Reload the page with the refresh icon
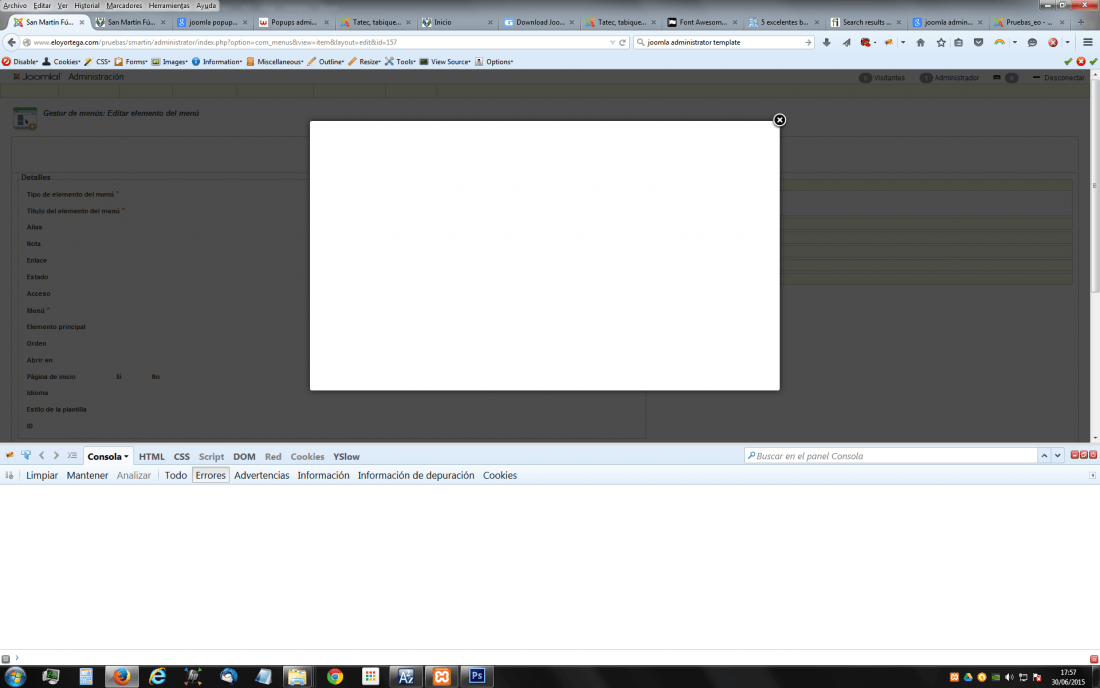The image size is (1100, 688). coord(622,42)
